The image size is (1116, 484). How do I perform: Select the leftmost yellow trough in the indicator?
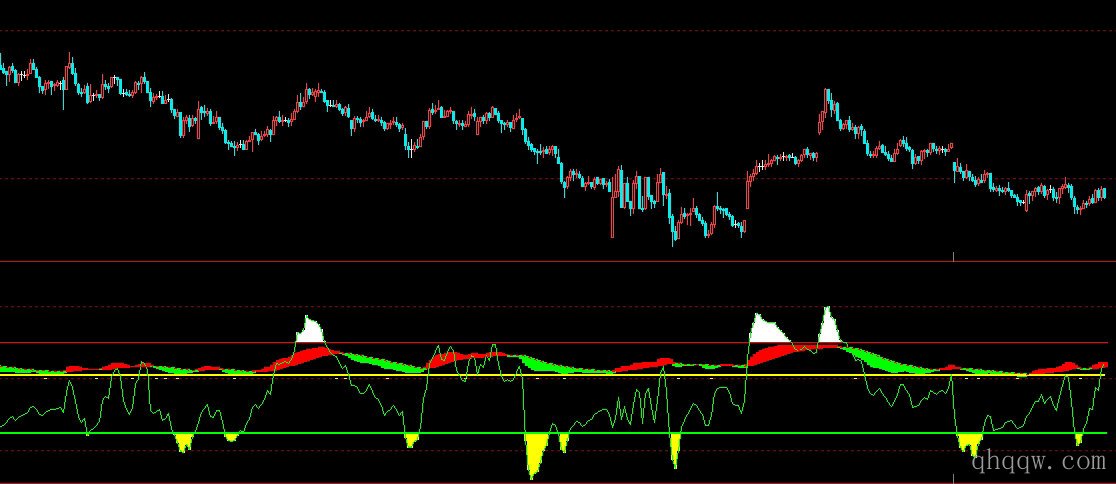coord(183,442)
